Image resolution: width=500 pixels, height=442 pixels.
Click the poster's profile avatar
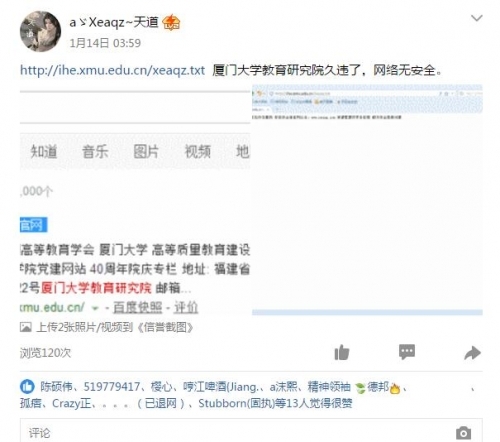(40, 31)
